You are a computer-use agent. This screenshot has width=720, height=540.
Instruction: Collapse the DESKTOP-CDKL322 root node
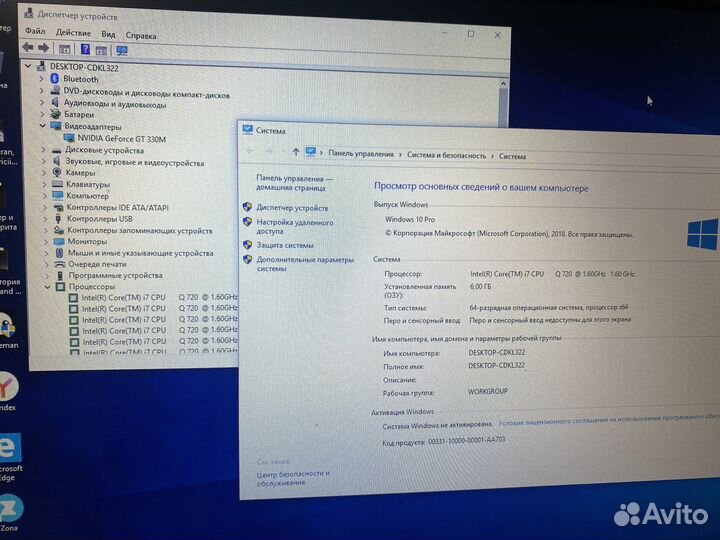pos(28,66)
